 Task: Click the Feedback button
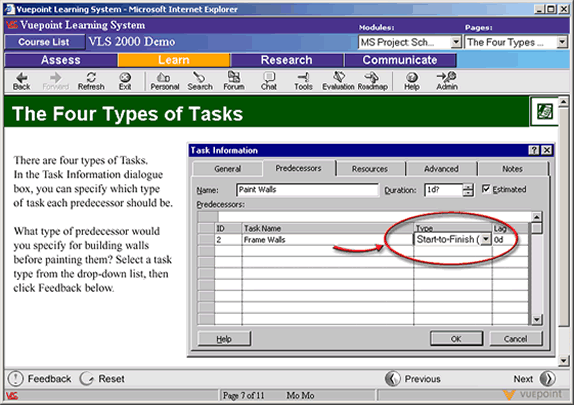(x=40, y=379)
